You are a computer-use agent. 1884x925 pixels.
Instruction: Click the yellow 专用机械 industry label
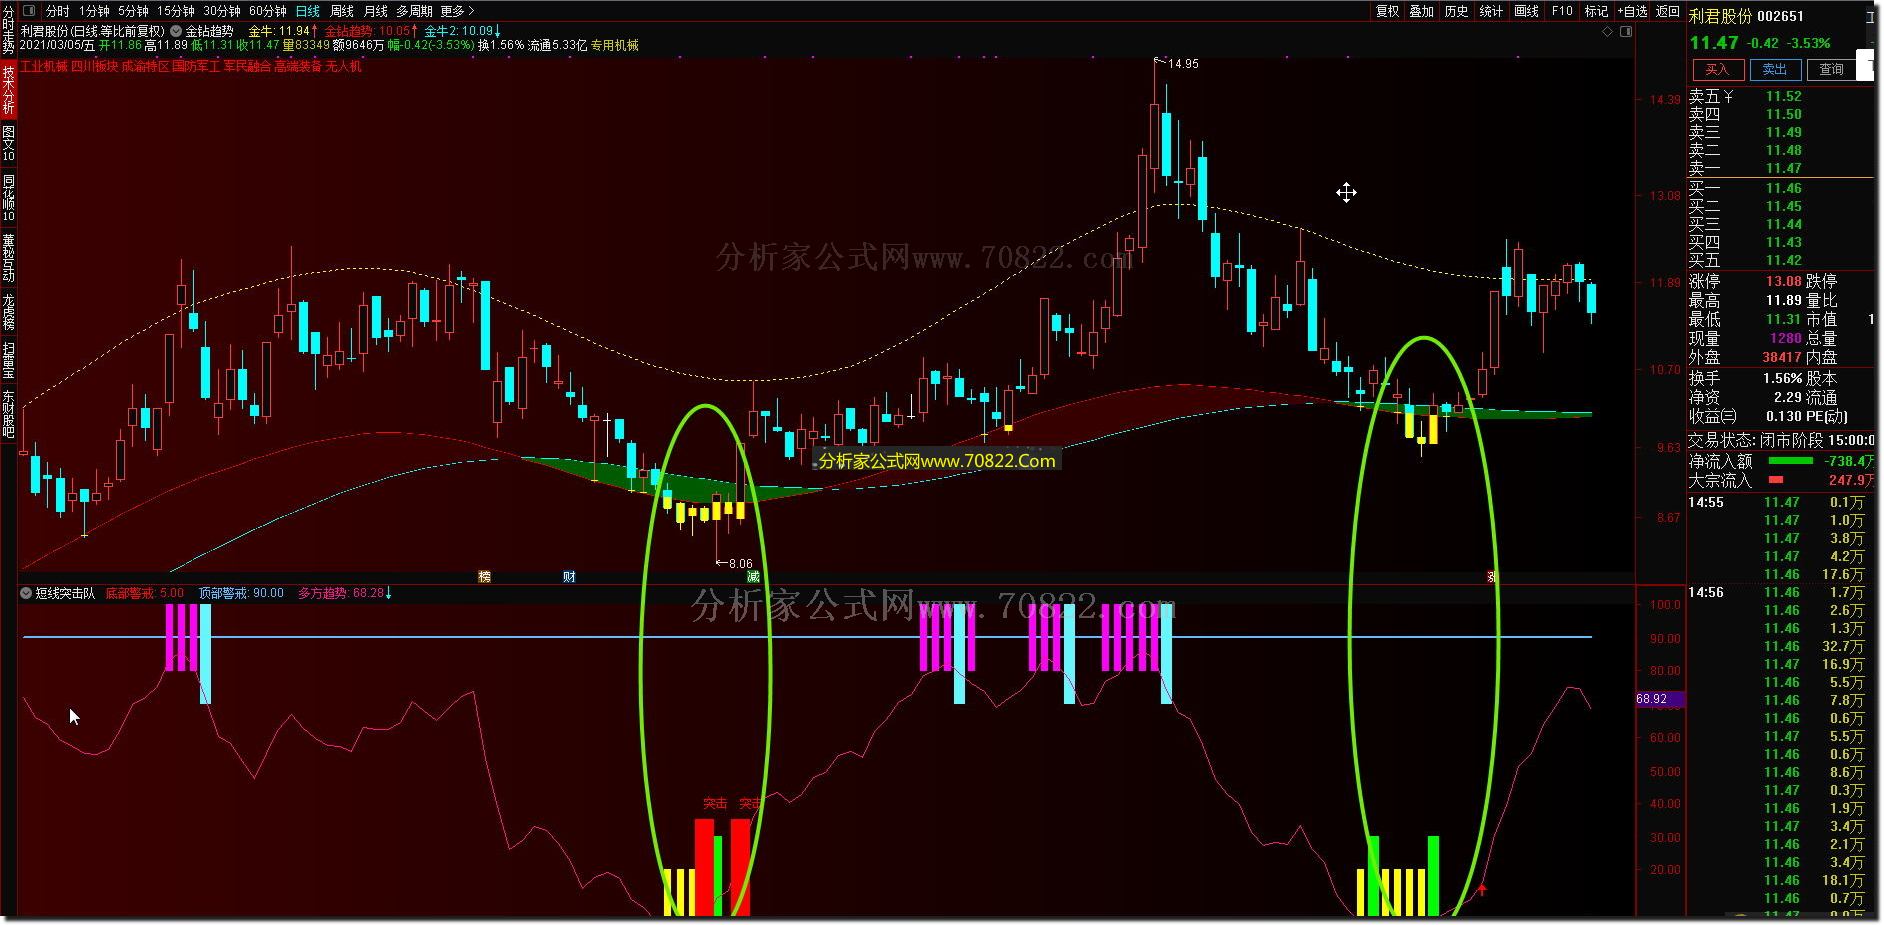(615, 45)
